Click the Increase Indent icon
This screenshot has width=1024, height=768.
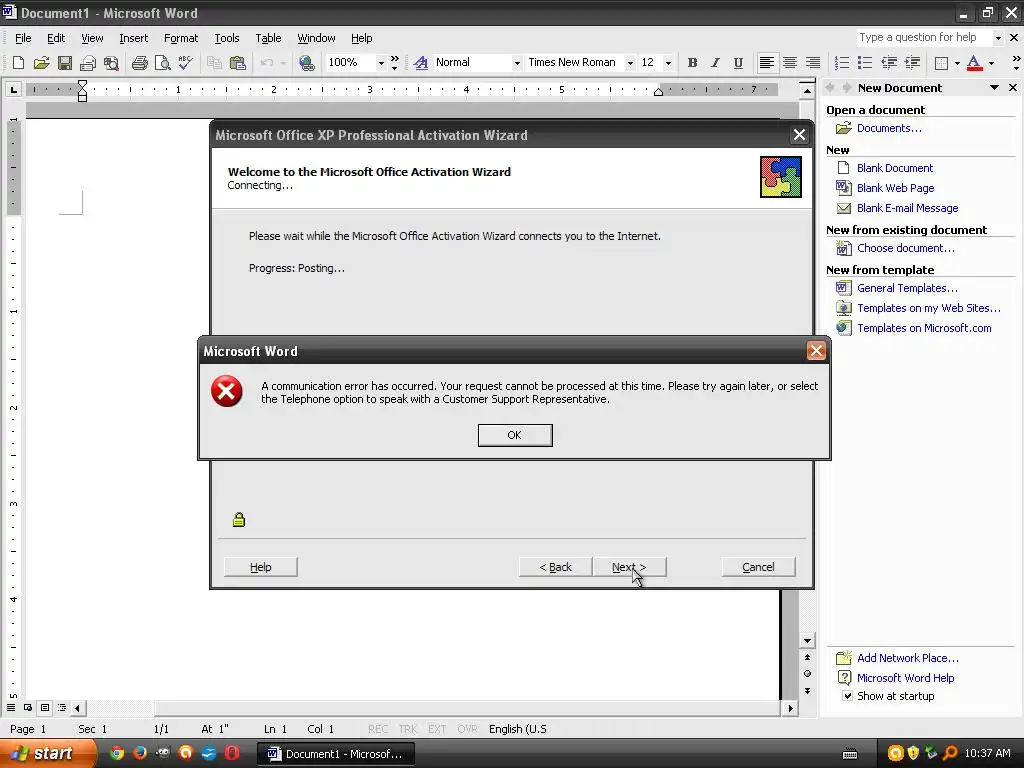(x=912, y=63)
